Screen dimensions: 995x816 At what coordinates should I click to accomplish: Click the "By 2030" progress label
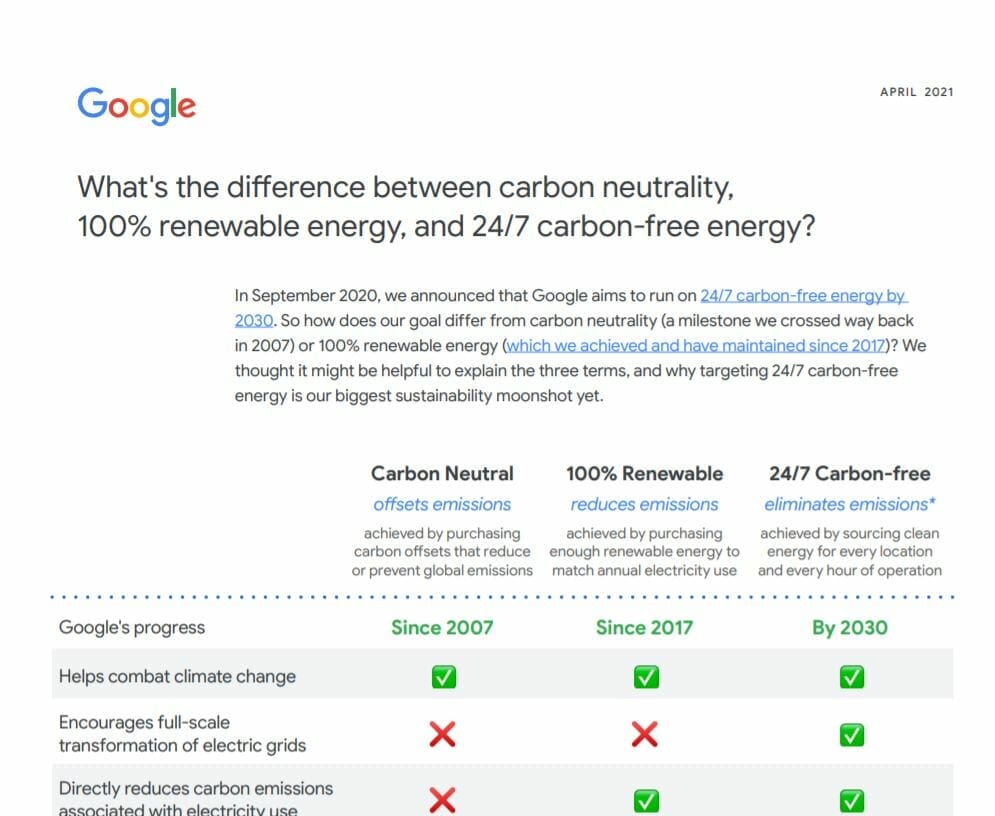(x=850, y=628)
